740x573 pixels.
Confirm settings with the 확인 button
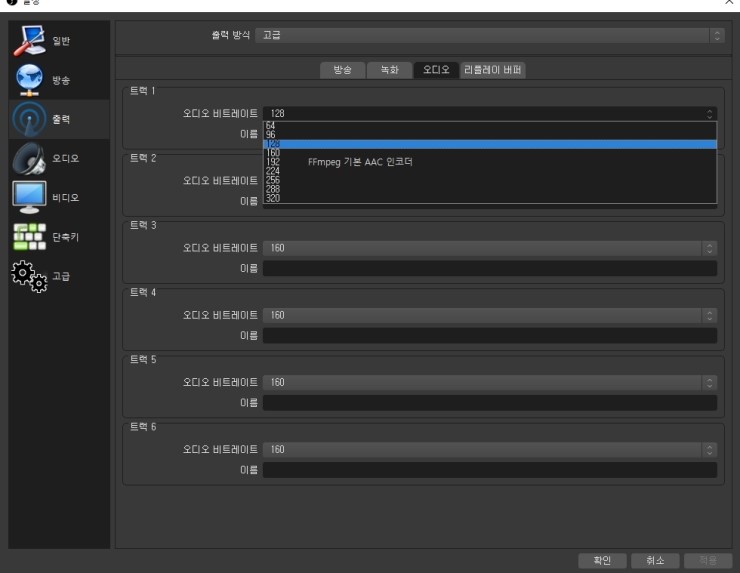tap(602, 561)
